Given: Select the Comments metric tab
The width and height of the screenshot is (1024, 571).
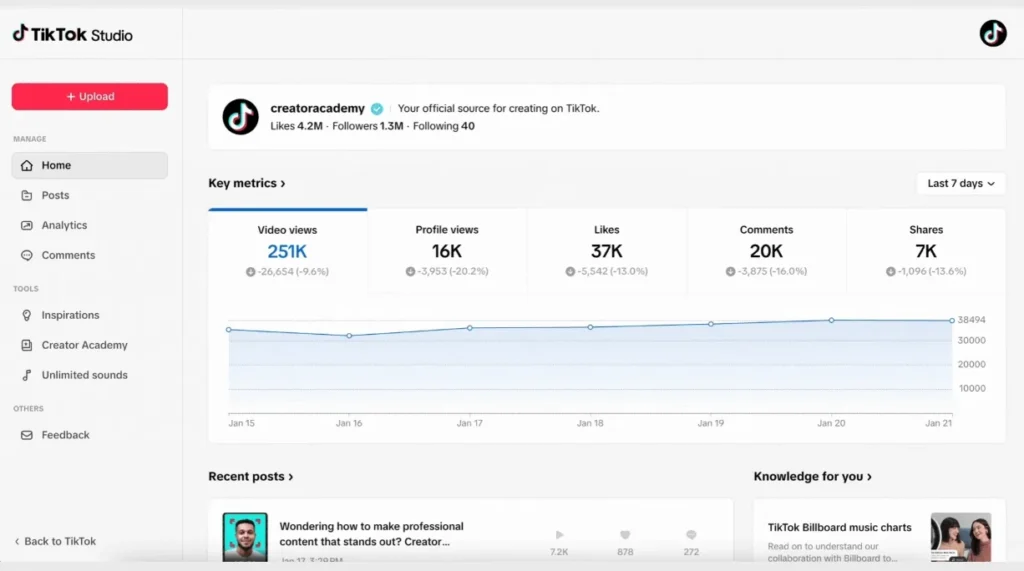Looking at the screenshot, I should tap(766, 251).
